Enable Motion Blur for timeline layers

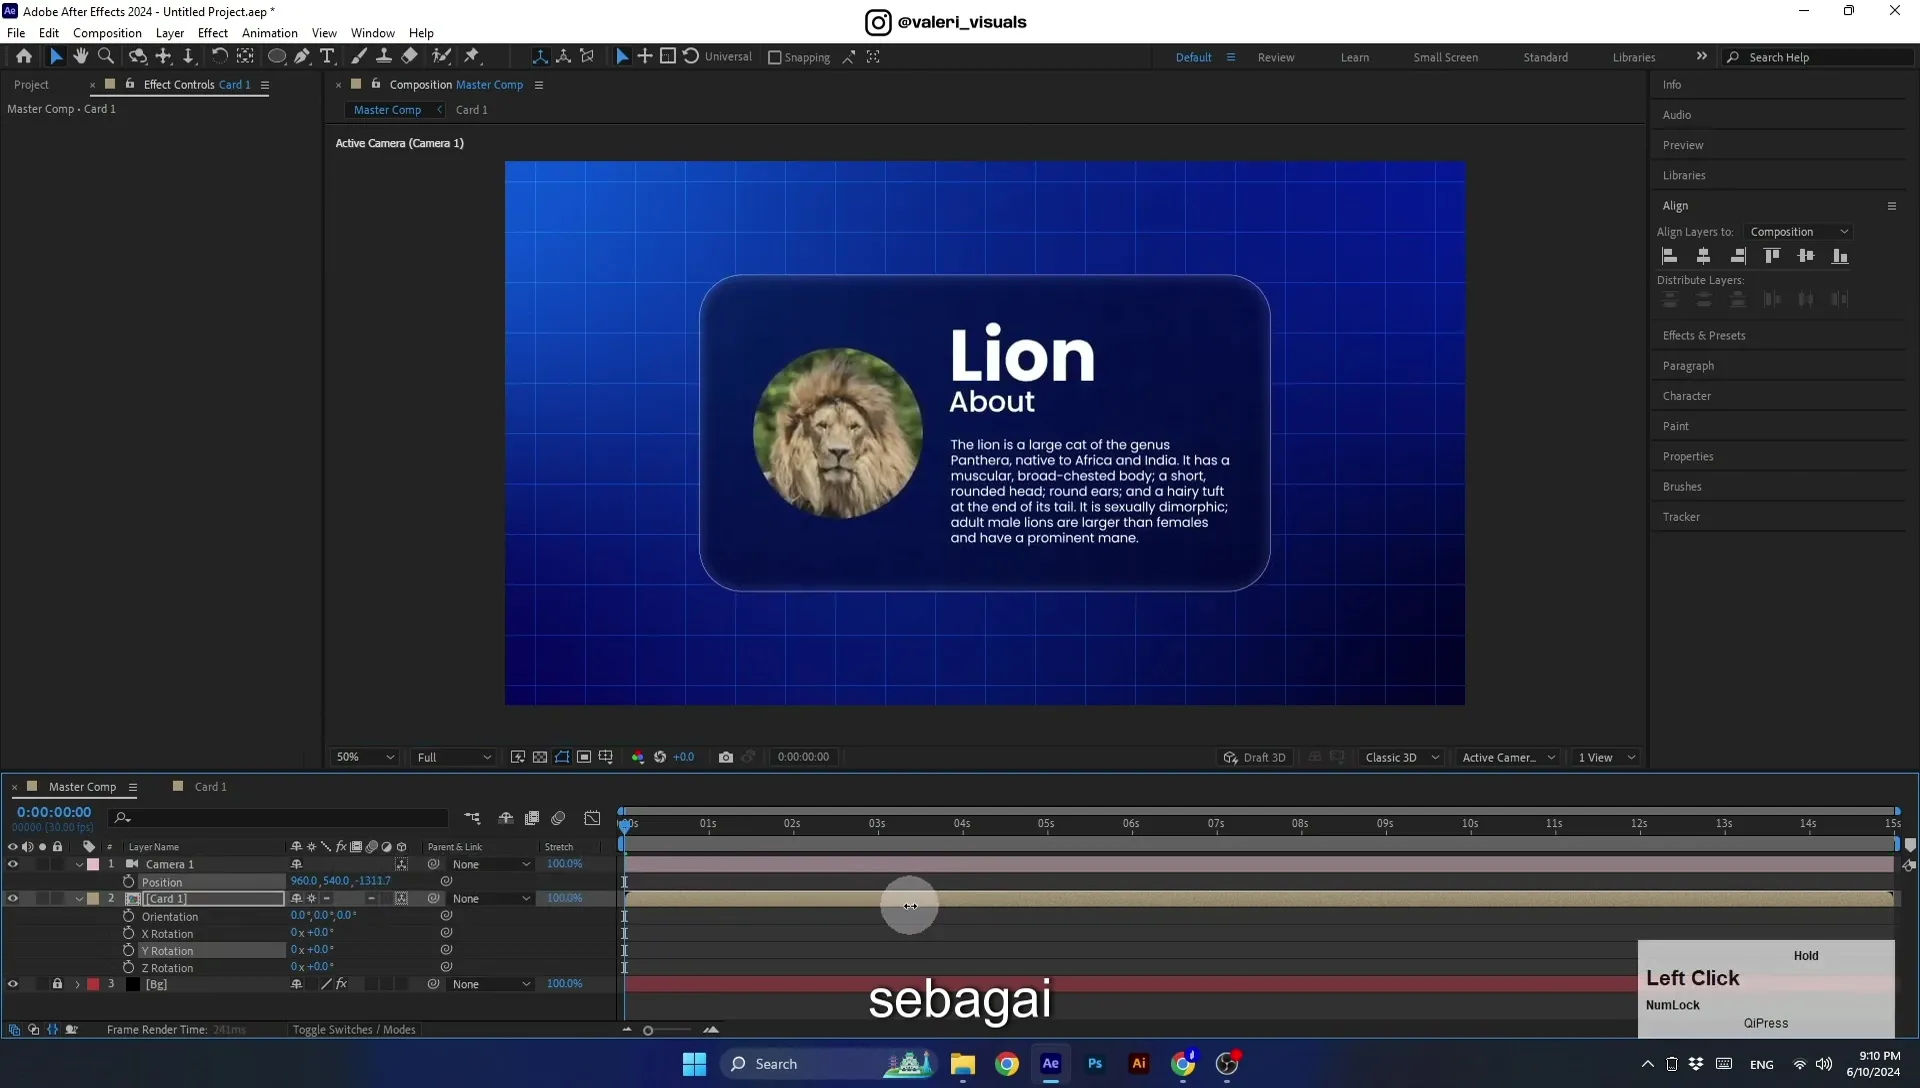click(559, 818)
